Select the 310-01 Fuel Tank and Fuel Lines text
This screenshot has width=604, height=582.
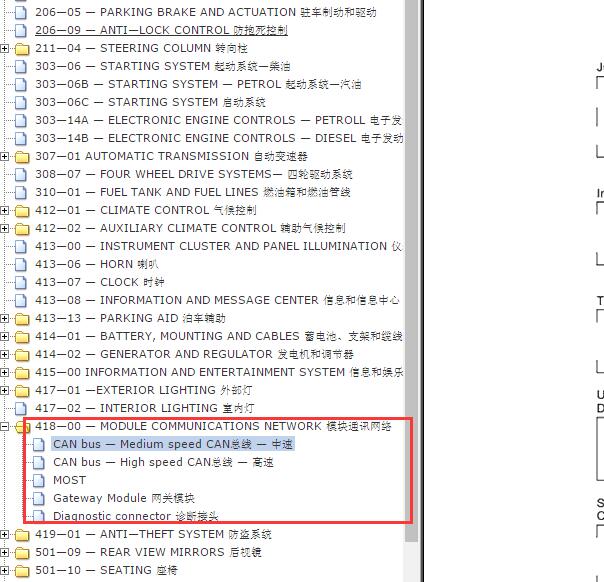pos(193,192)
